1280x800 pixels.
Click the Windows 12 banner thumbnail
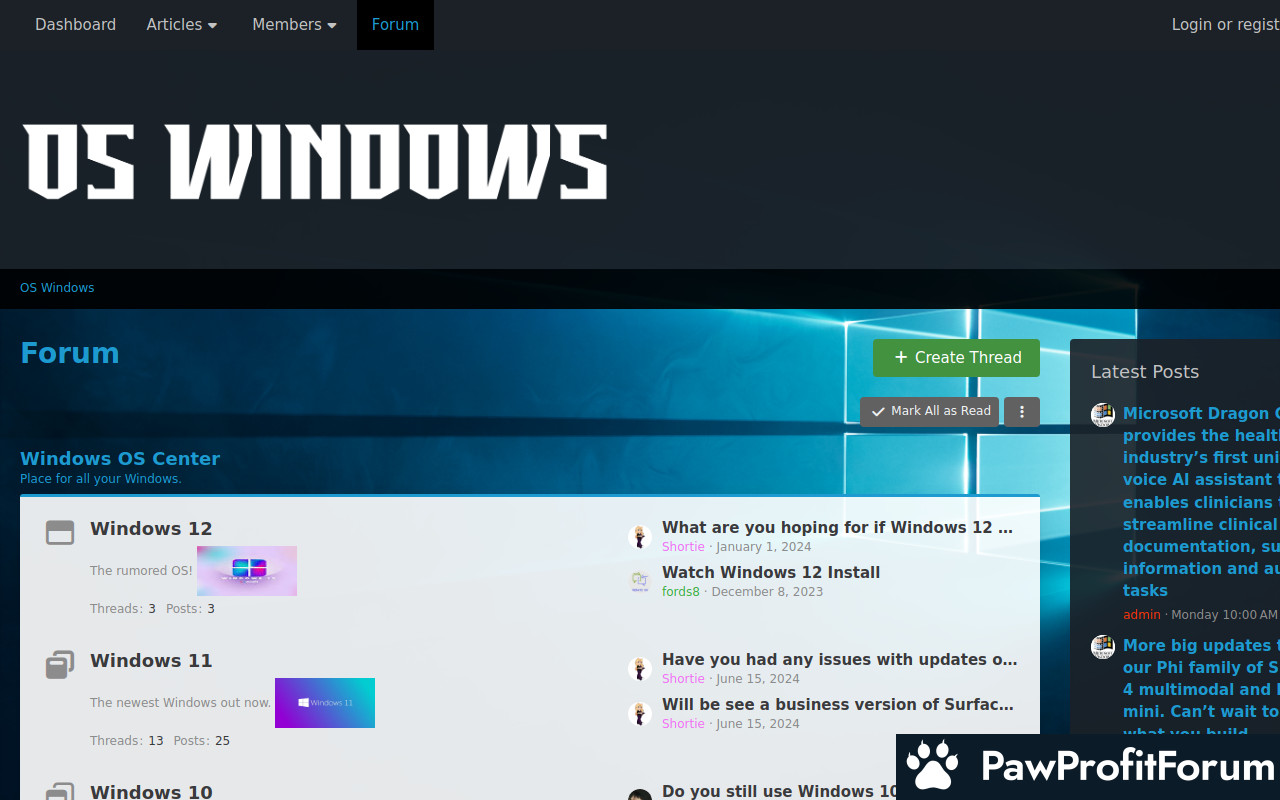247,571
